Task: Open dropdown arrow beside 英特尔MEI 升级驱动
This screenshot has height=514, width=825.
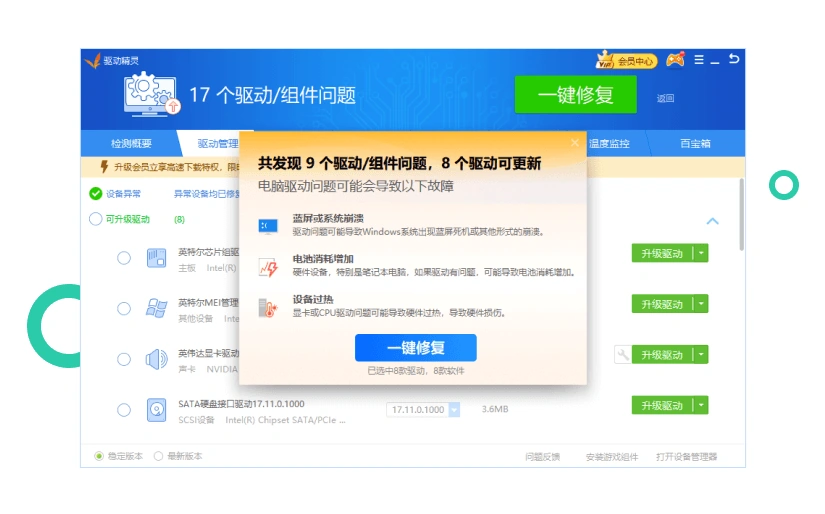Action: 701,304
